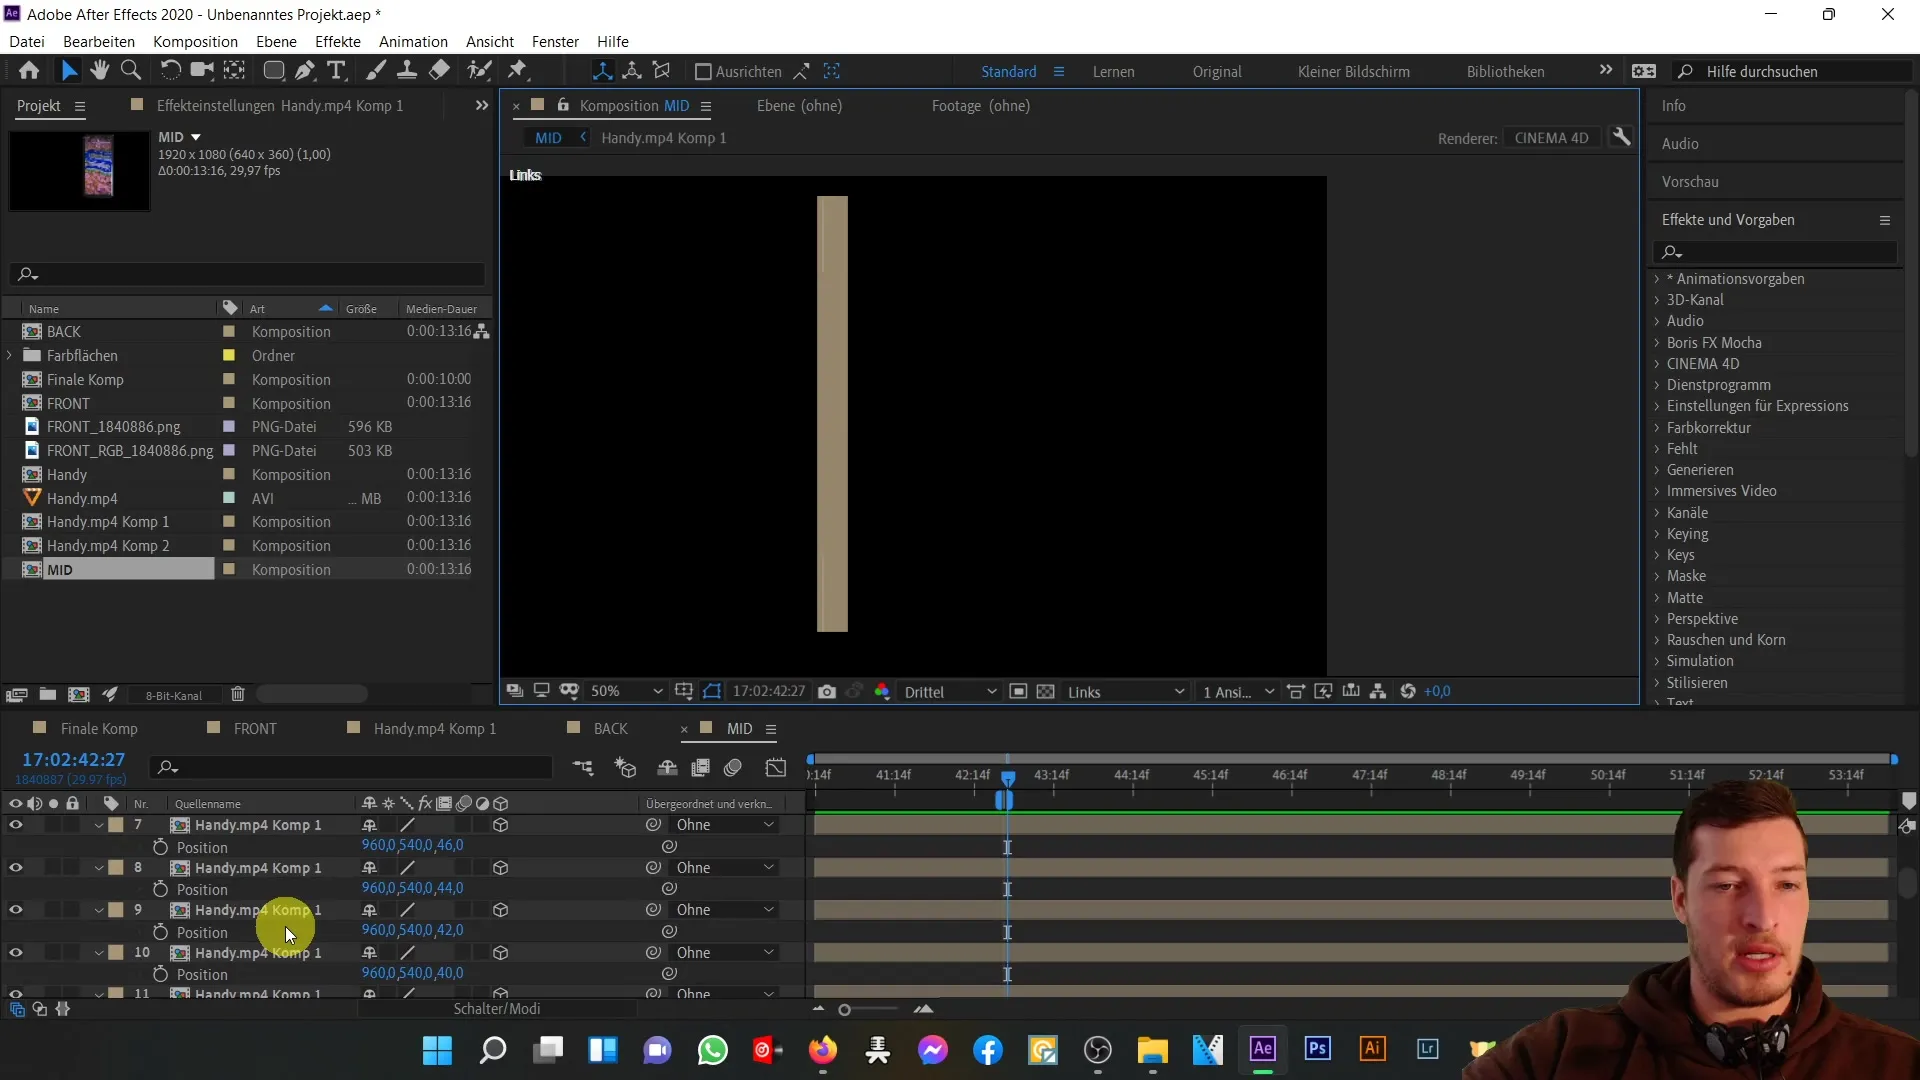The width and height of the screenshot is (1920, 1080).
Task: Drag the timeline playhead marker position
Action: click(x=1010, y=775)
